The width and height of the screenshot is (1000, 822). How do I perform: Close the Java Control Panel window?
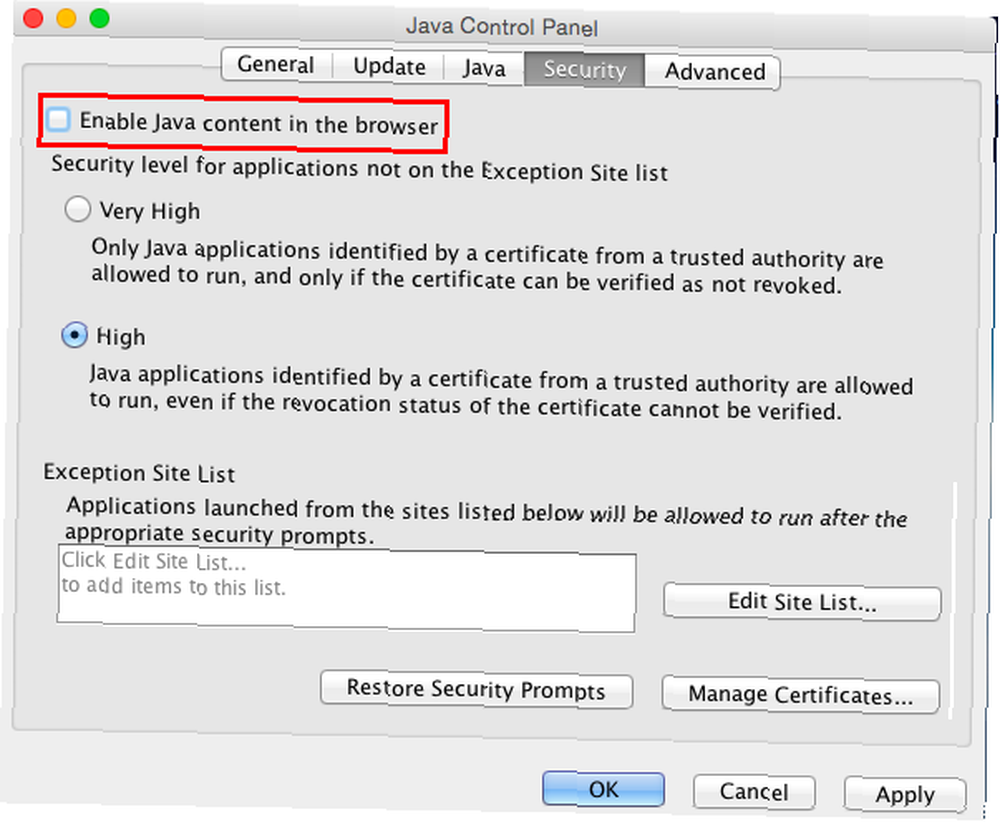(x=33, y=18)
